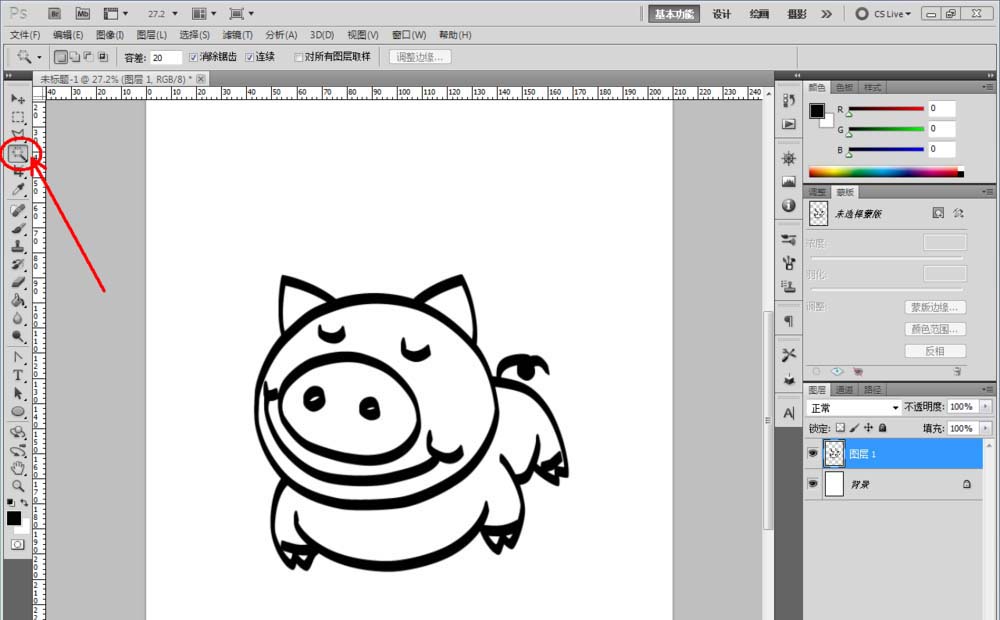Select the Eyedropper tool
Viewport: 1000px width, 620px height.
(18, 189)
